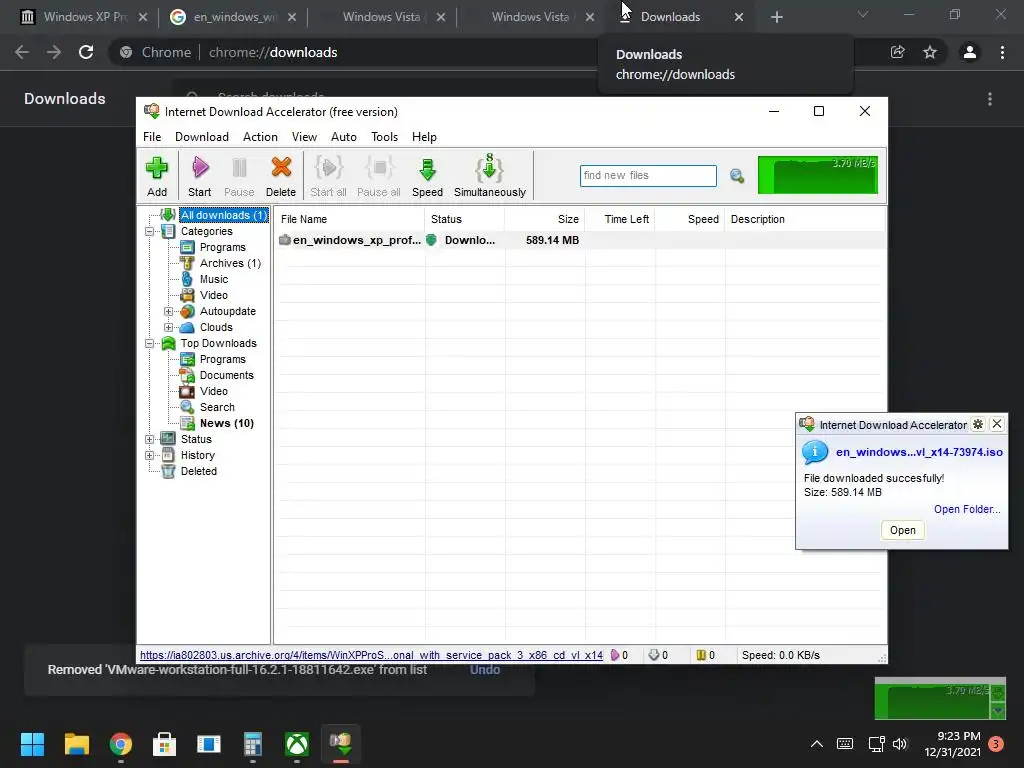The image size is (1024, 768).
Task: Select Documents under Top Downloads
Action: (x=227, y=376)
